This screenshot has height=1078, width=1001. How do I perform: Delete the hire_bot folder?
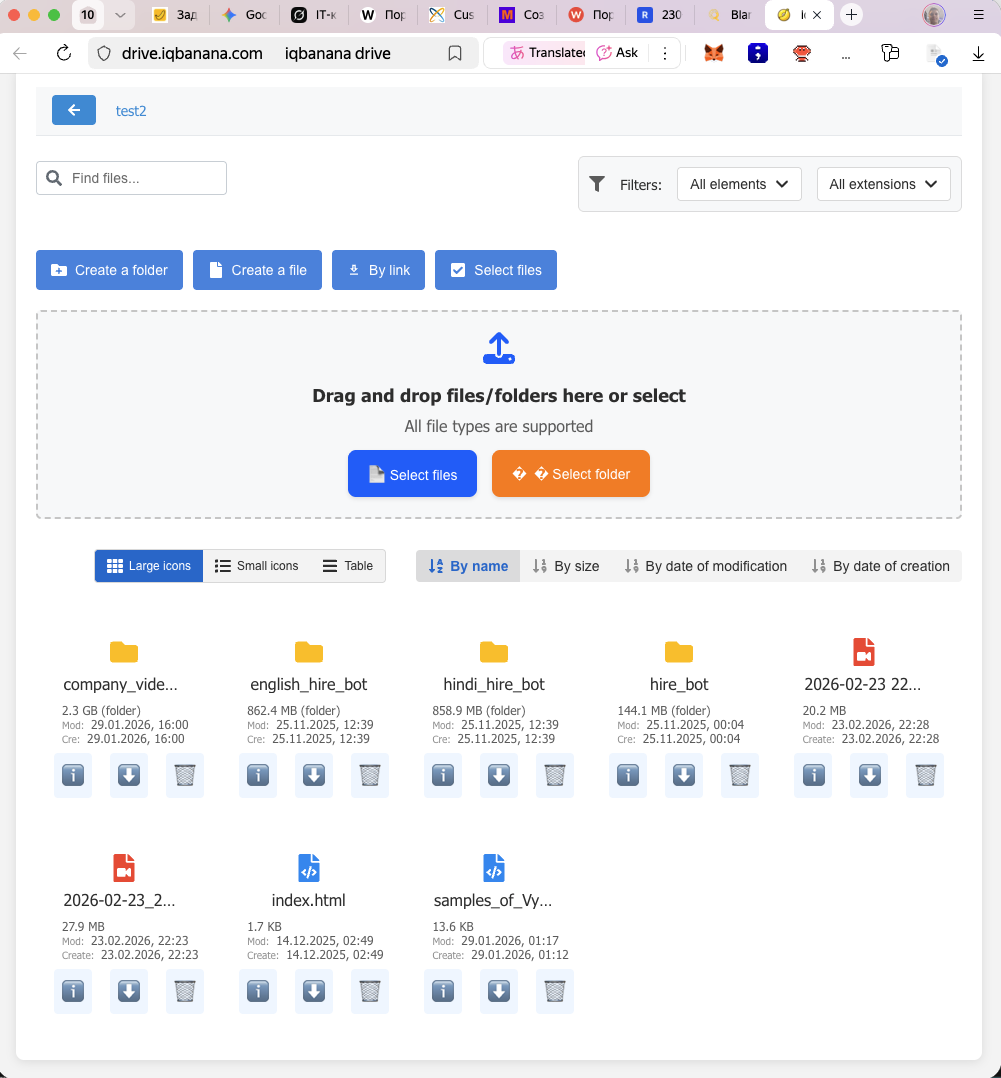click(x=740, y=776)
